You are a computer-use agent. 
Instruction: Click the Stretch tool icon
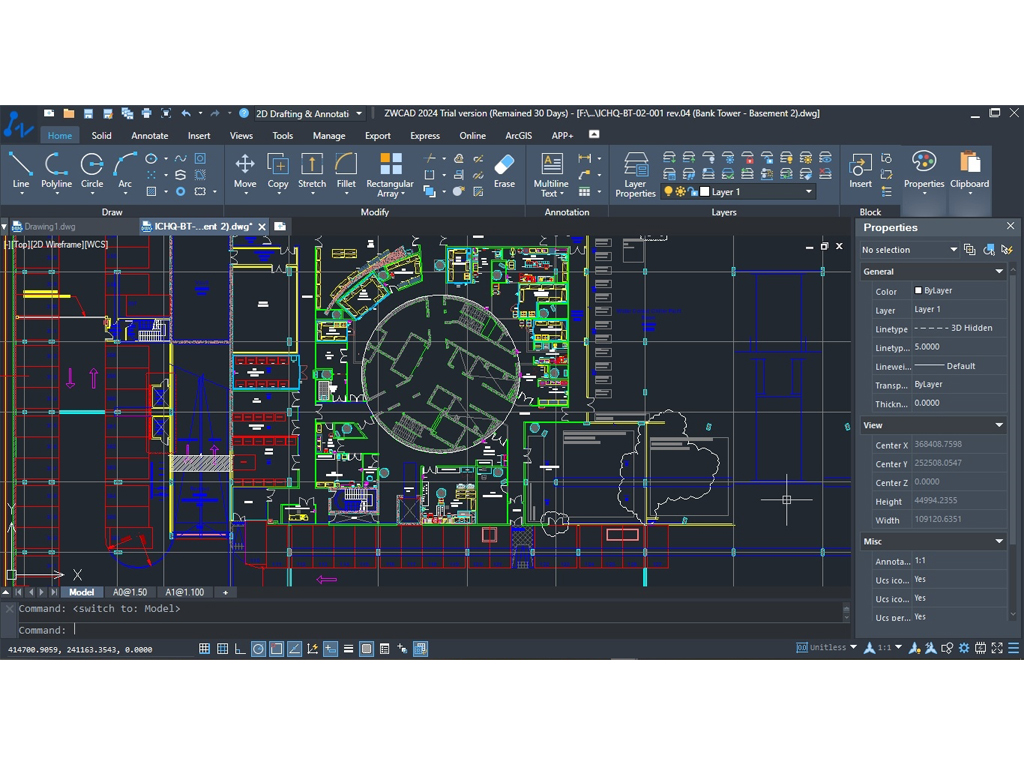[312, 169]
